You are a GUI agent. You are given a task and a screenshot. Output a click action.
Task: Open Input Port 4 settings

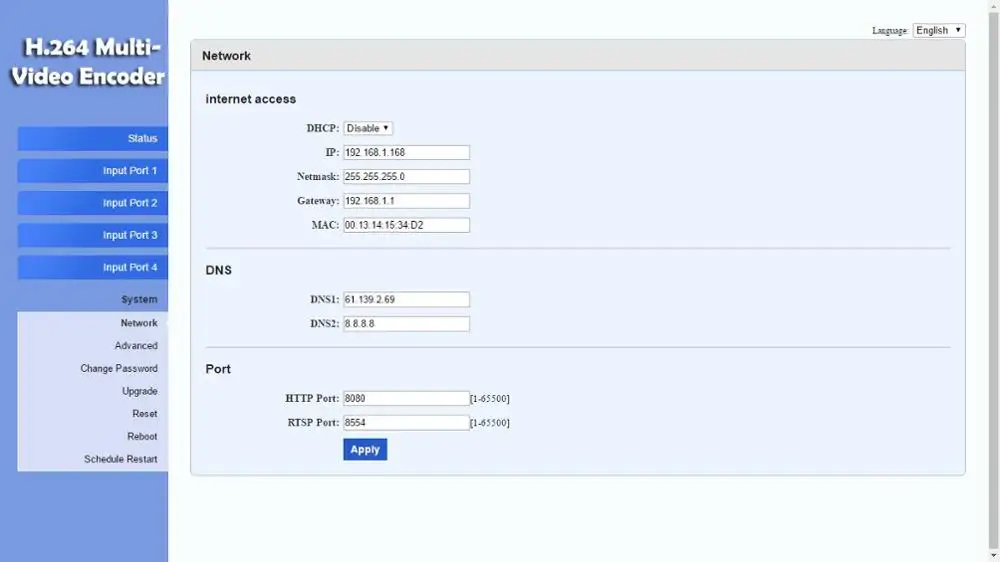pos(92,267)
